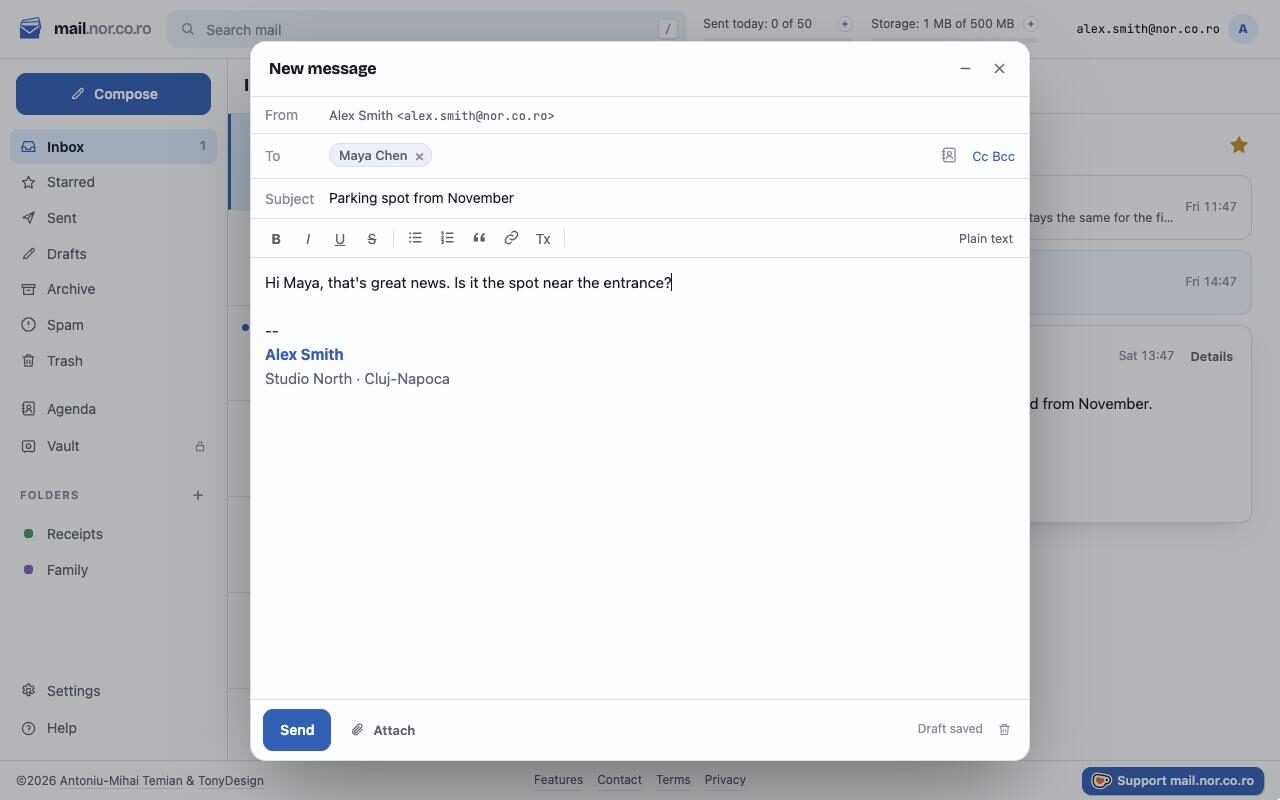Viewport: 1280px width, 800px height.
Task: Open the Privacy footer link
Action: coord(725,780)
